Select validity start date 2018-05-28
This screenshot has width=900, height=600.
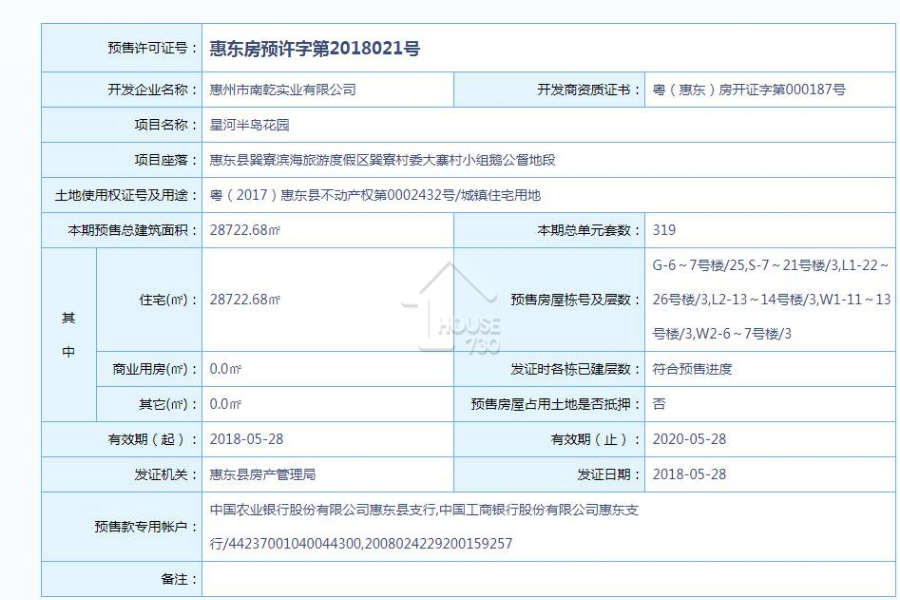246,439
